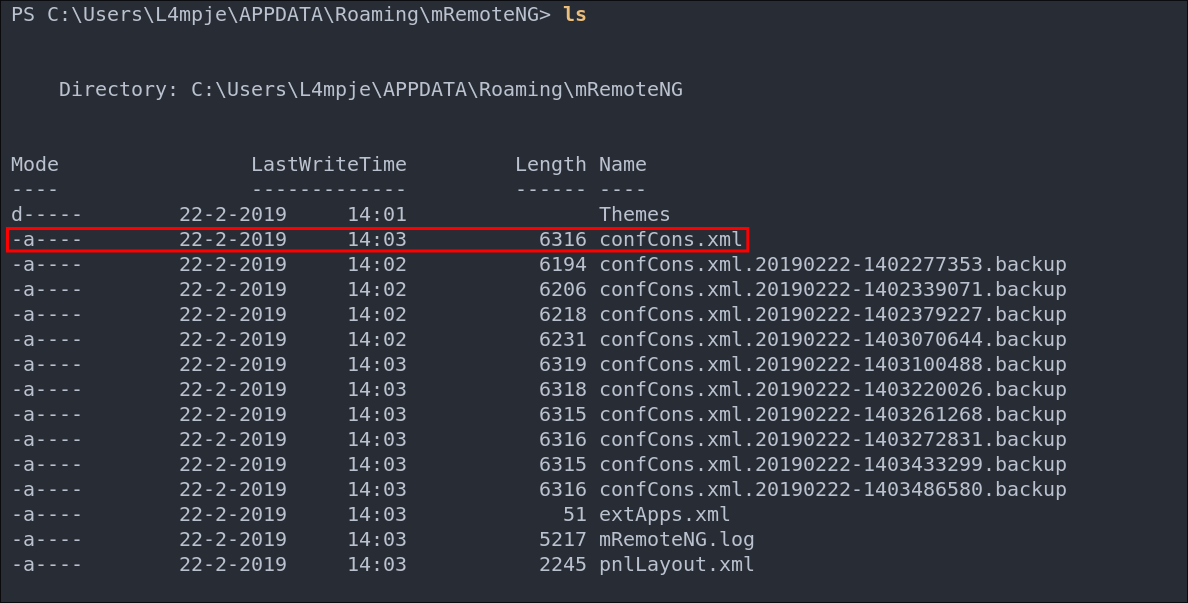This screenshot has width=1188, height=603.
Task: Click confCons.xml.20190222-1403070644.backup entry
Action: click(x=833, y=339)
